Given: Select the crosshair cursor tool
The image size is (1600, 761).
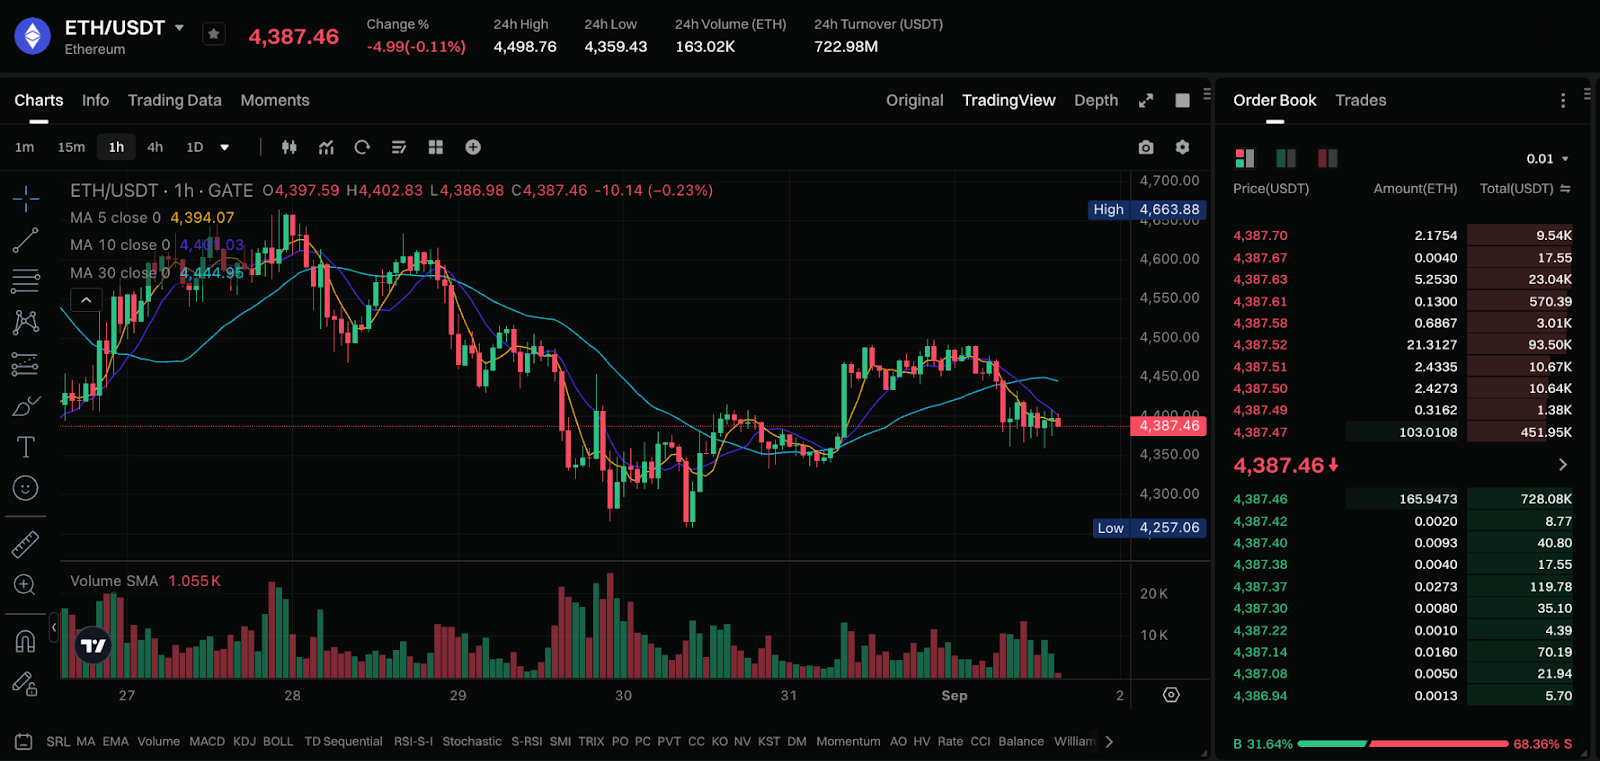Looking at the screenshot, I should [x=26, y=198].
